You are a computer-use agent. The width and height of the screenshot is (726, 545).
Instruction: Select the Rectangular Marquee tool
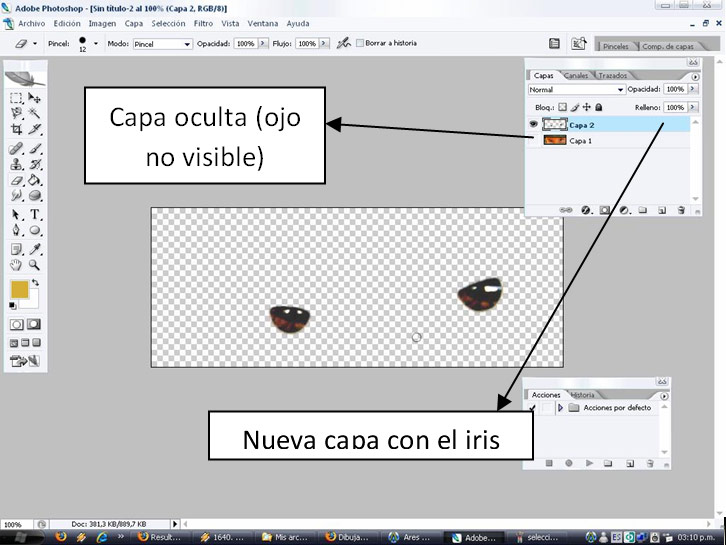[x=16, y=98]
